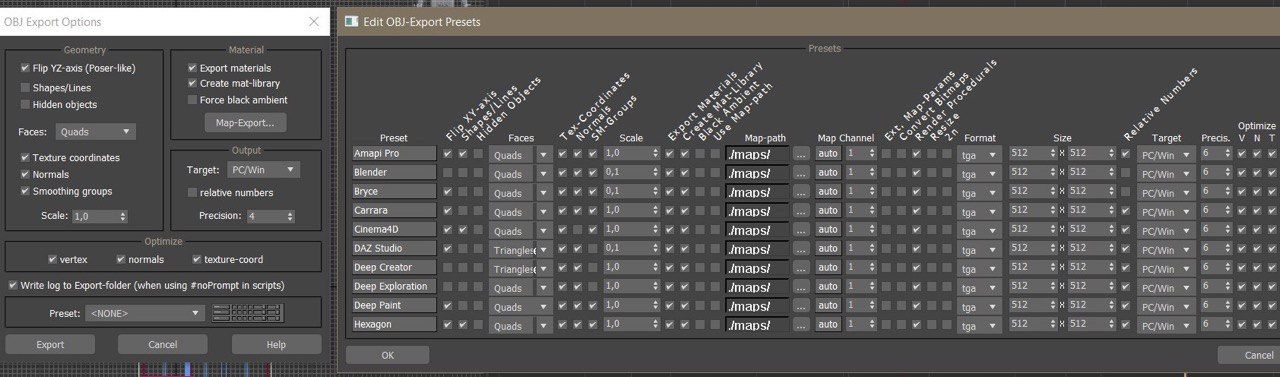Click Cancel in Edit OBJ-Export Presets
This screenshot has width=1280, height=377.
coord(1250,355)
